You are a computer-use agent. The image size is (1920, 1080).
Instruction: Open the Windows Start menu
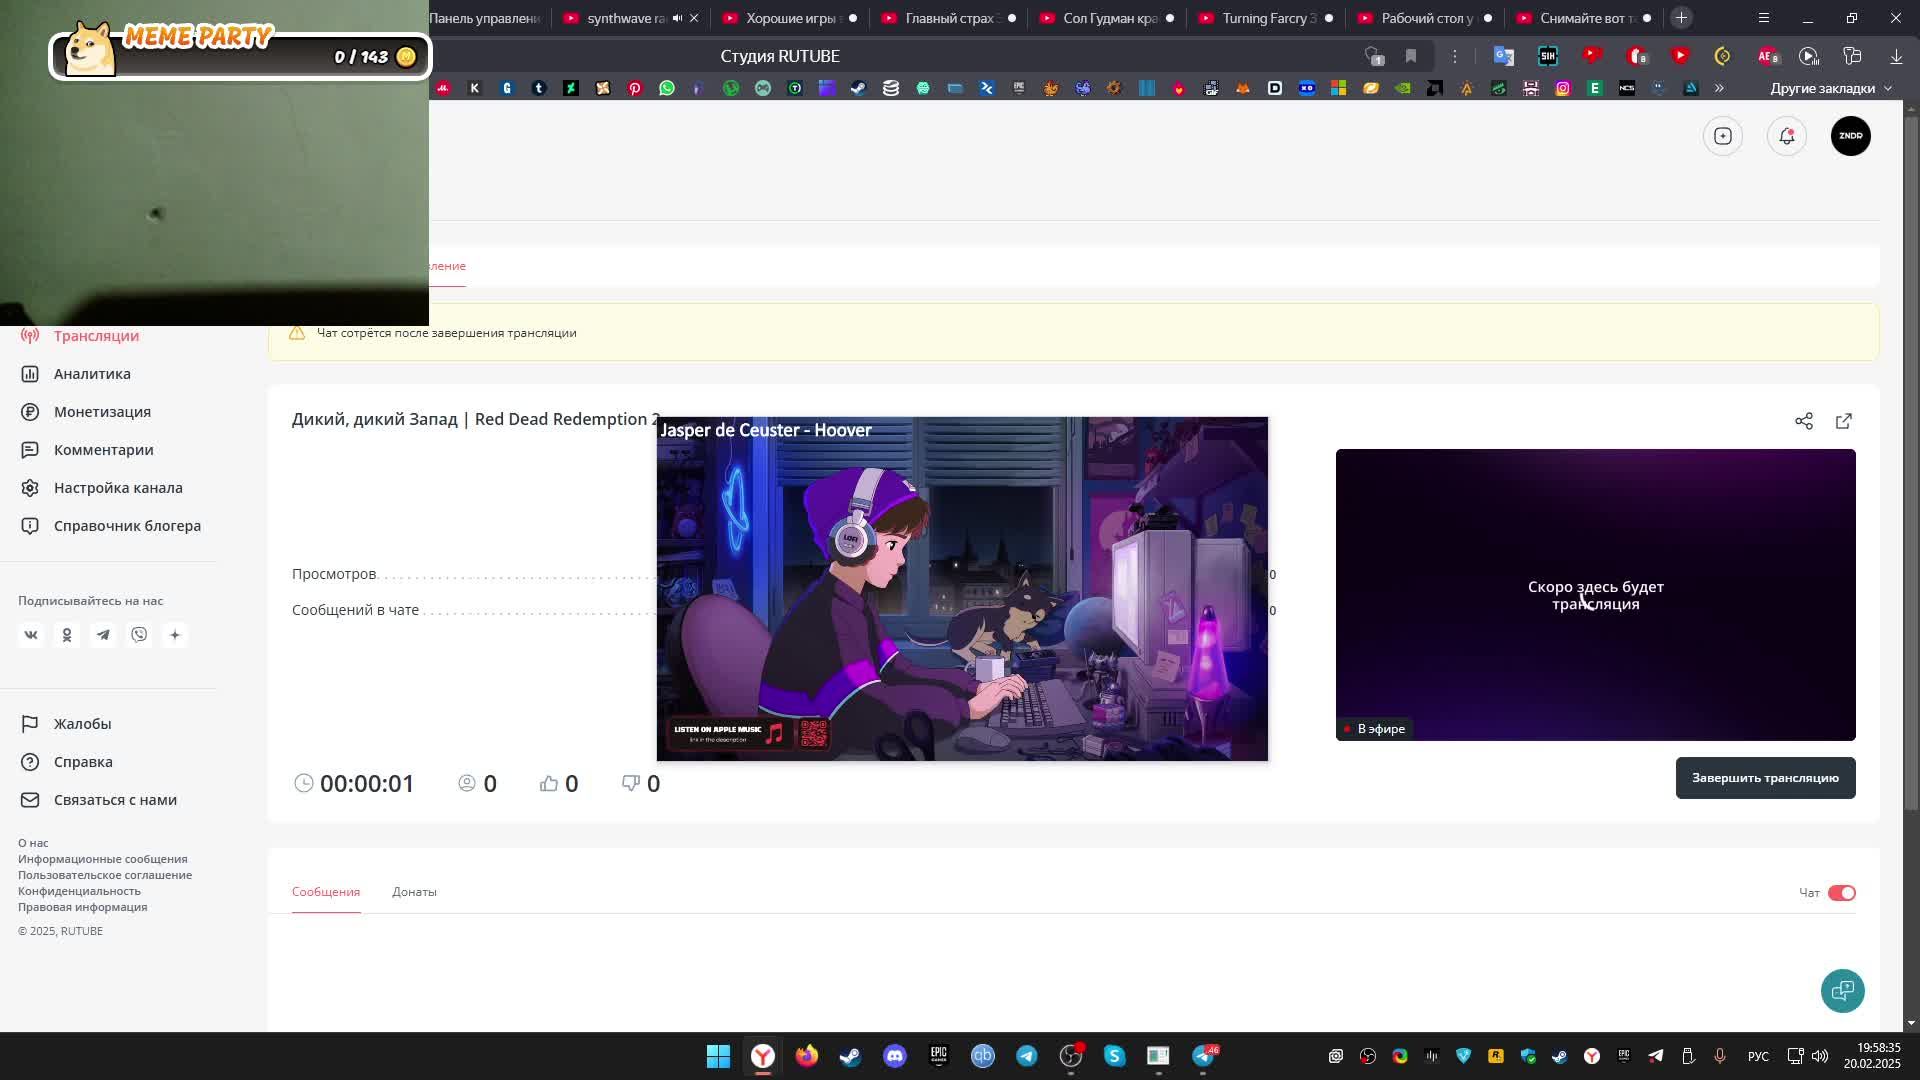point(718,1056)
